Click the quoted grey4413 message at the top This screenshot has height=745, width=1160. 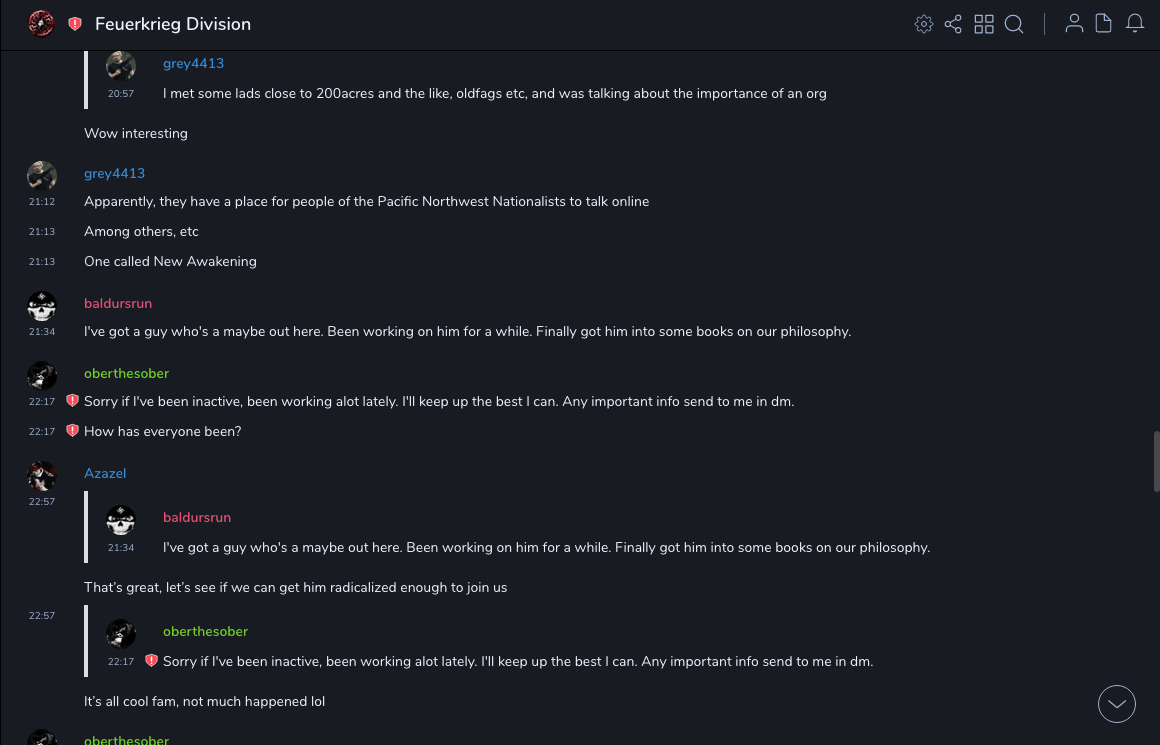494,93
